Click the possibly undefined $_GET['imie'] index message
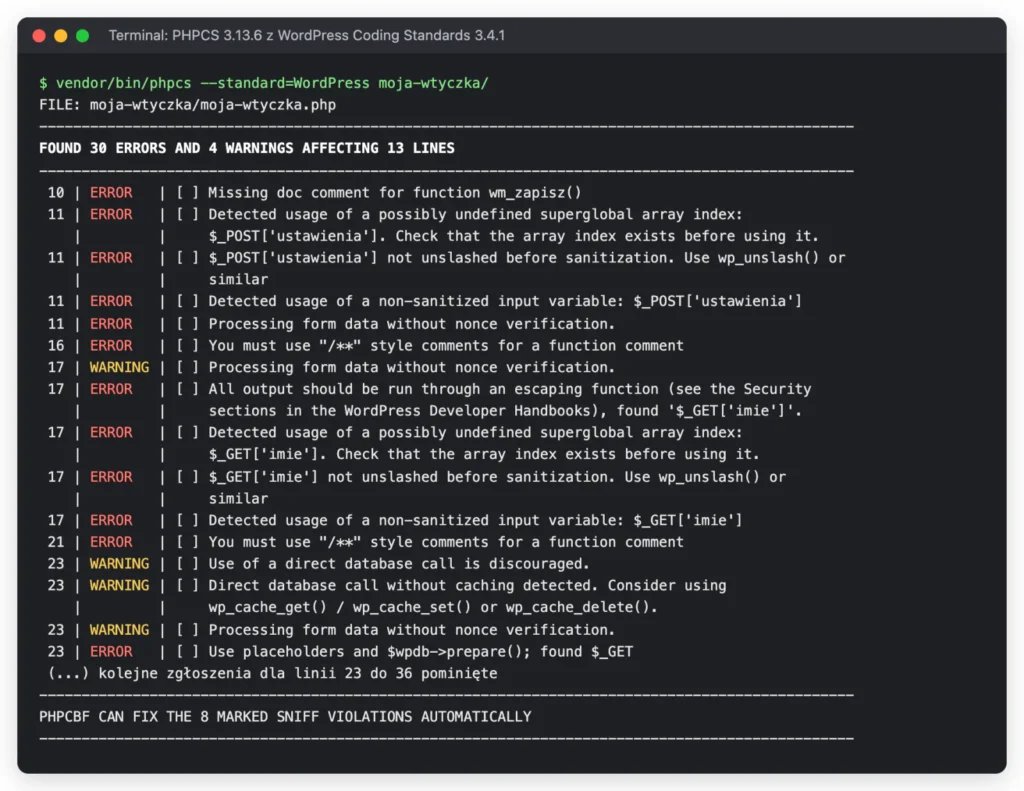The height and width of the screenshot is (791, 1024). (484, 443)
